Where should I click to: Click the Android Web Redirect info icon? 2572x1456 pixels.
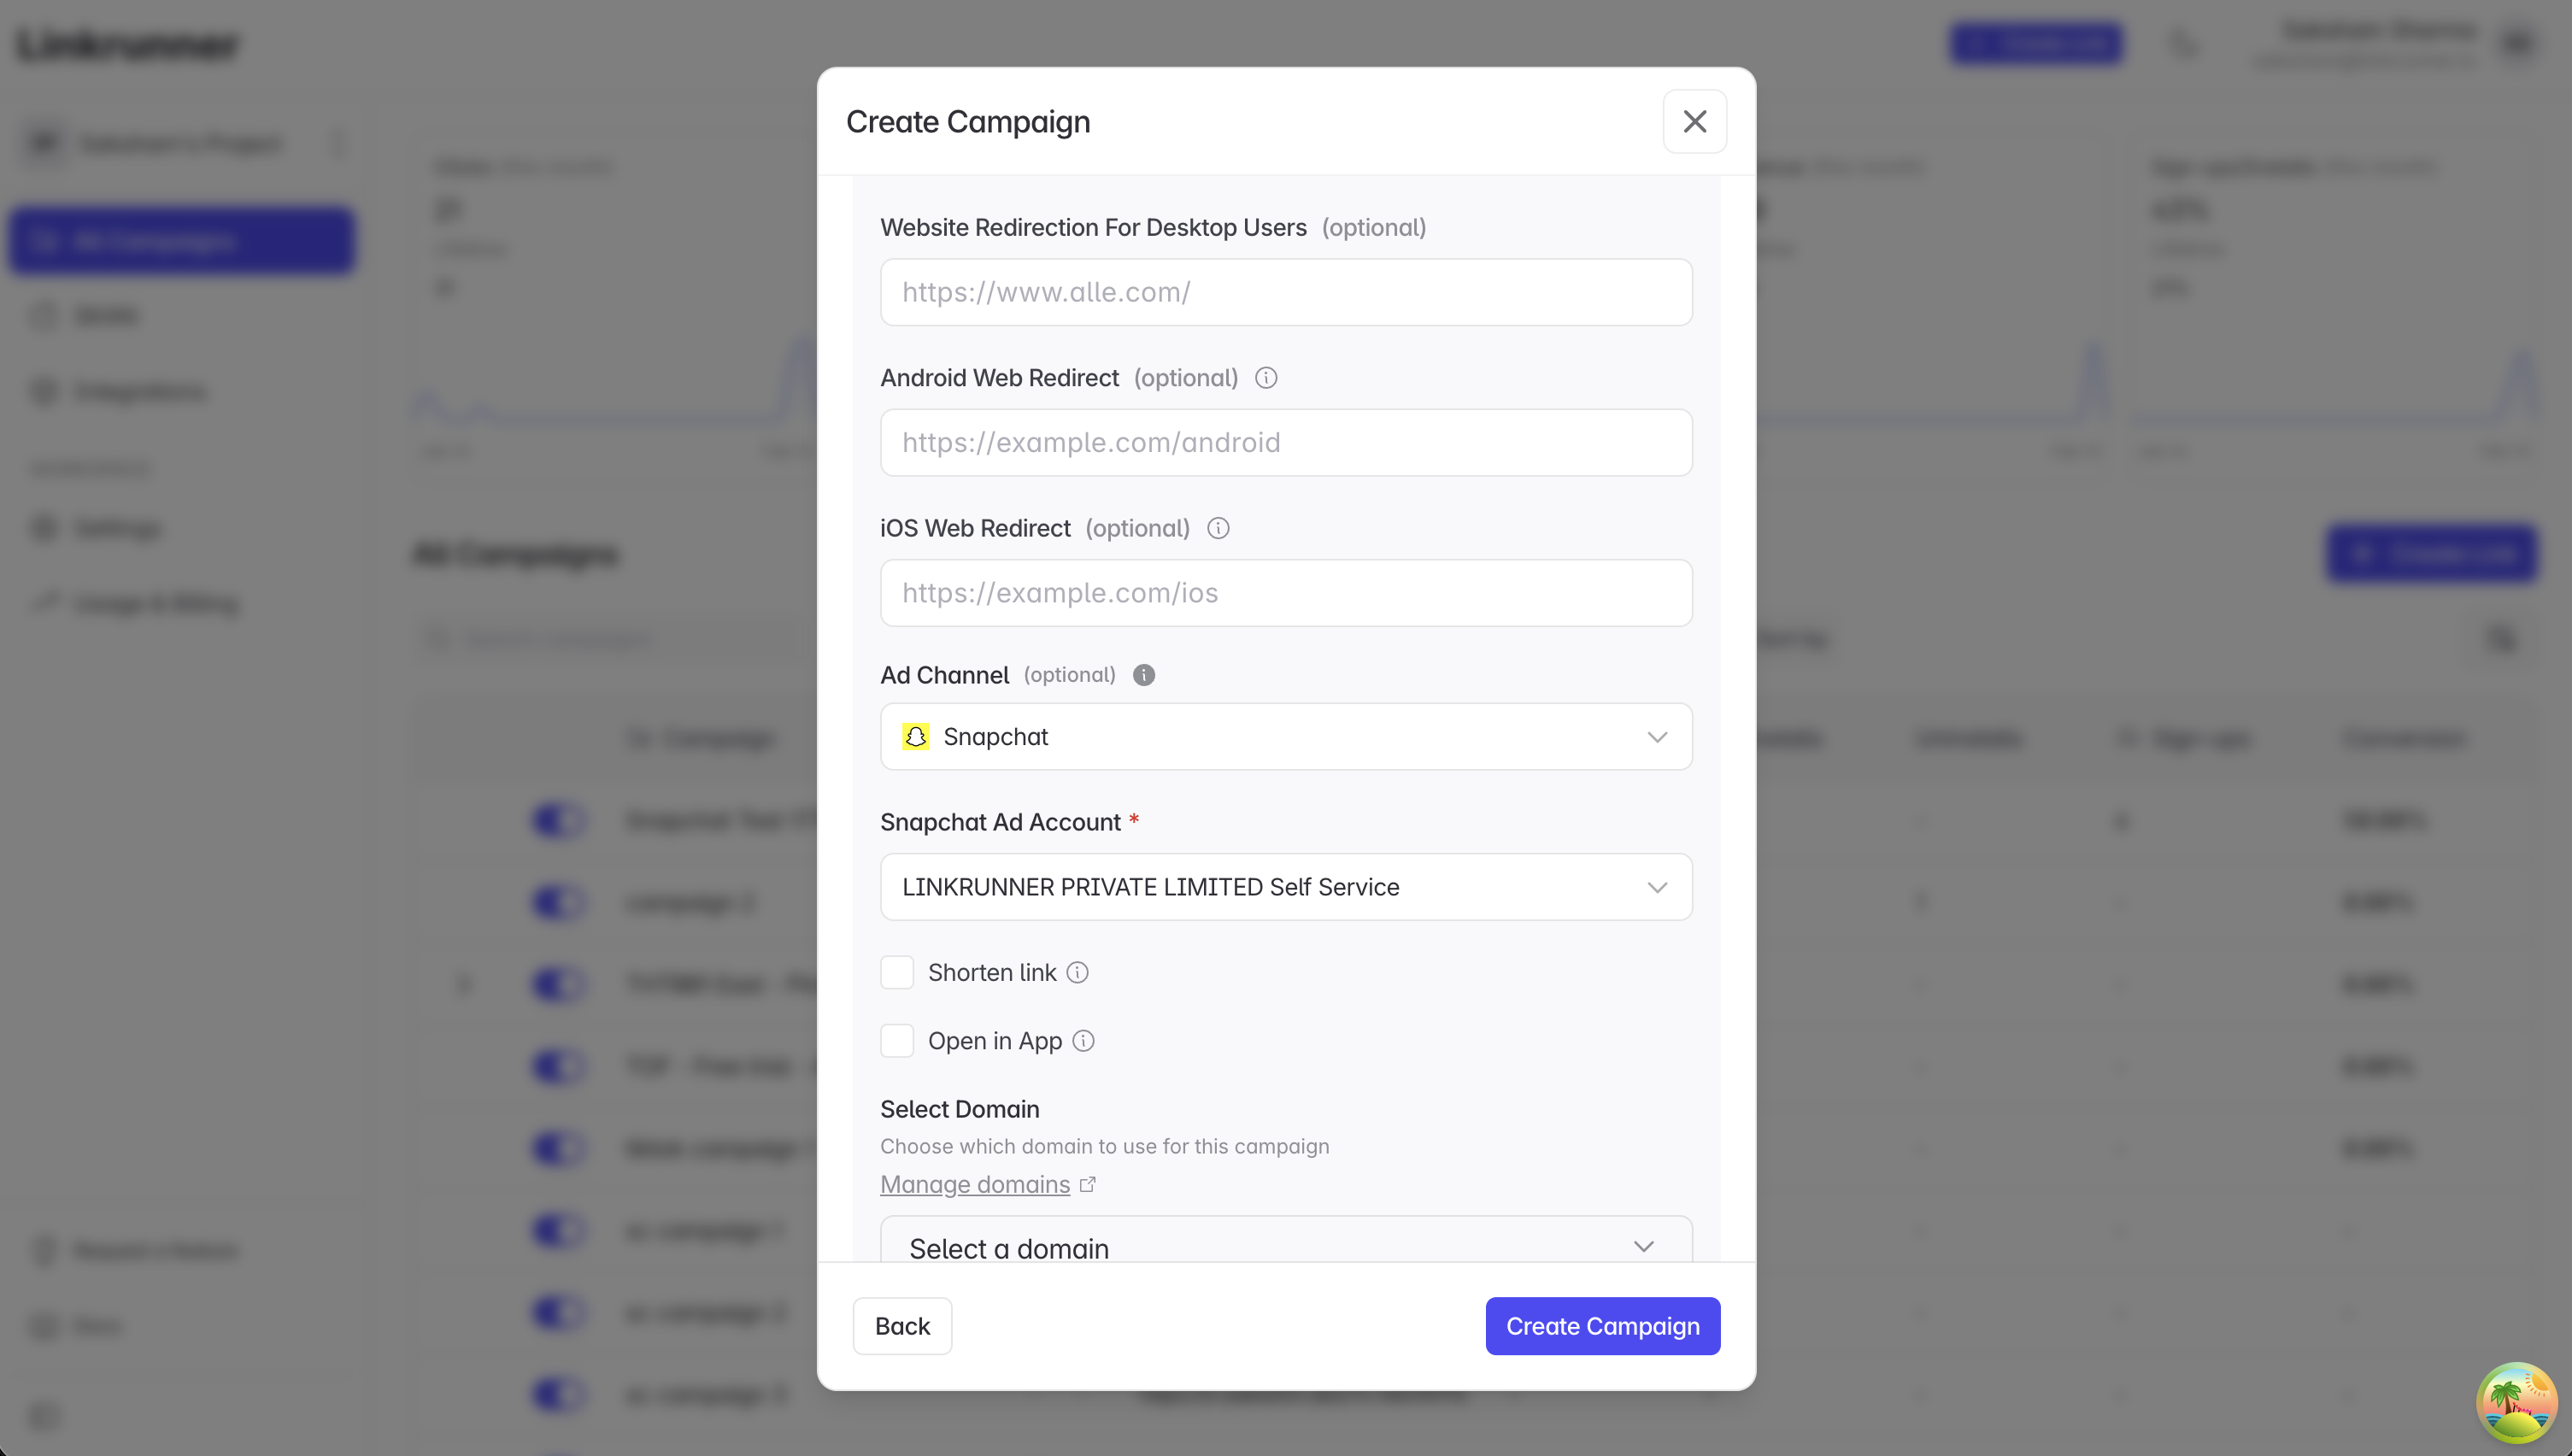pyautogui.click(x=1266, y=378)
